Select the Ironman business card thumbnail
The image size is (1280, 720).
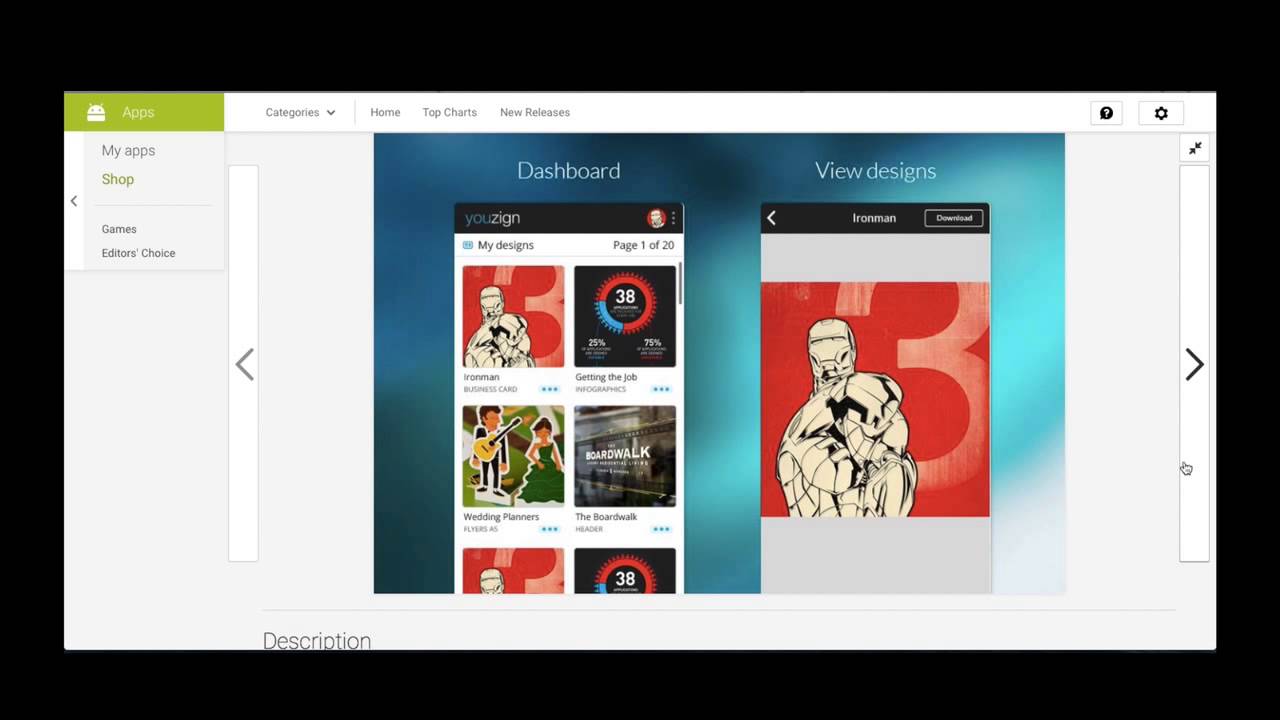tap(513, 316)
